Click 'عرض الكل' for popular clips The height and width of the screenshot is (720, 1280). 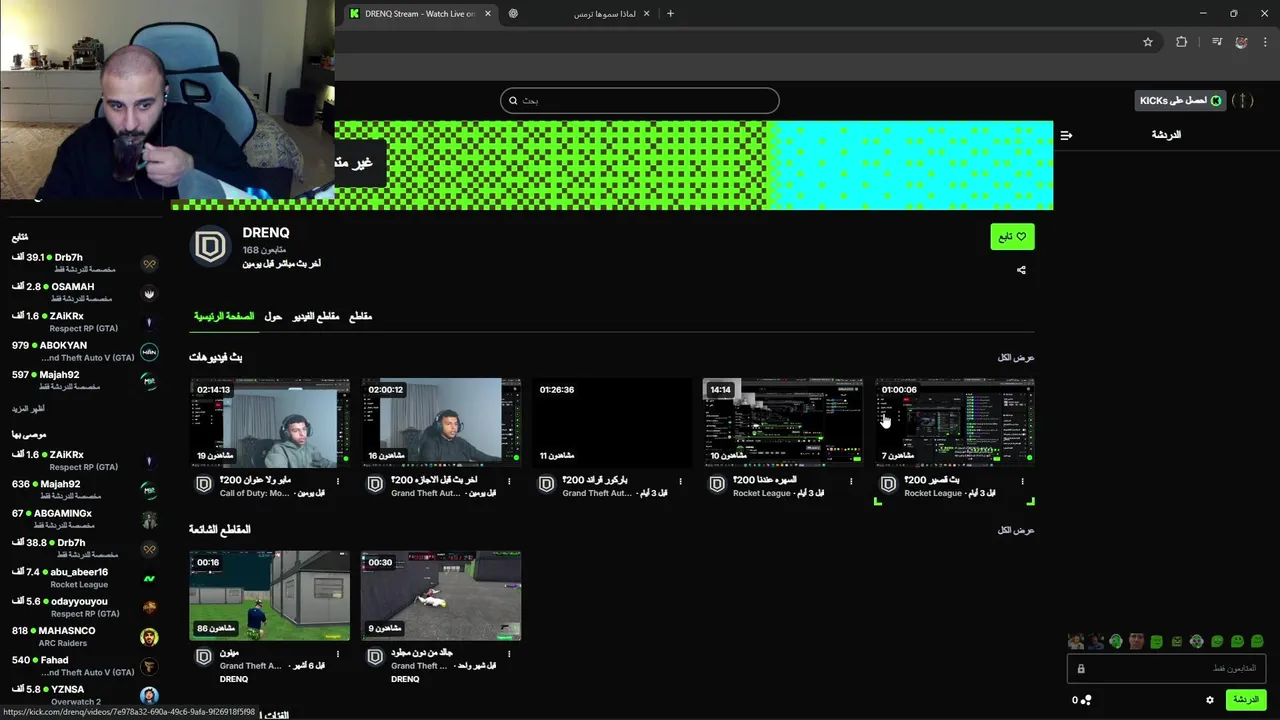[x=1016, y=530]
